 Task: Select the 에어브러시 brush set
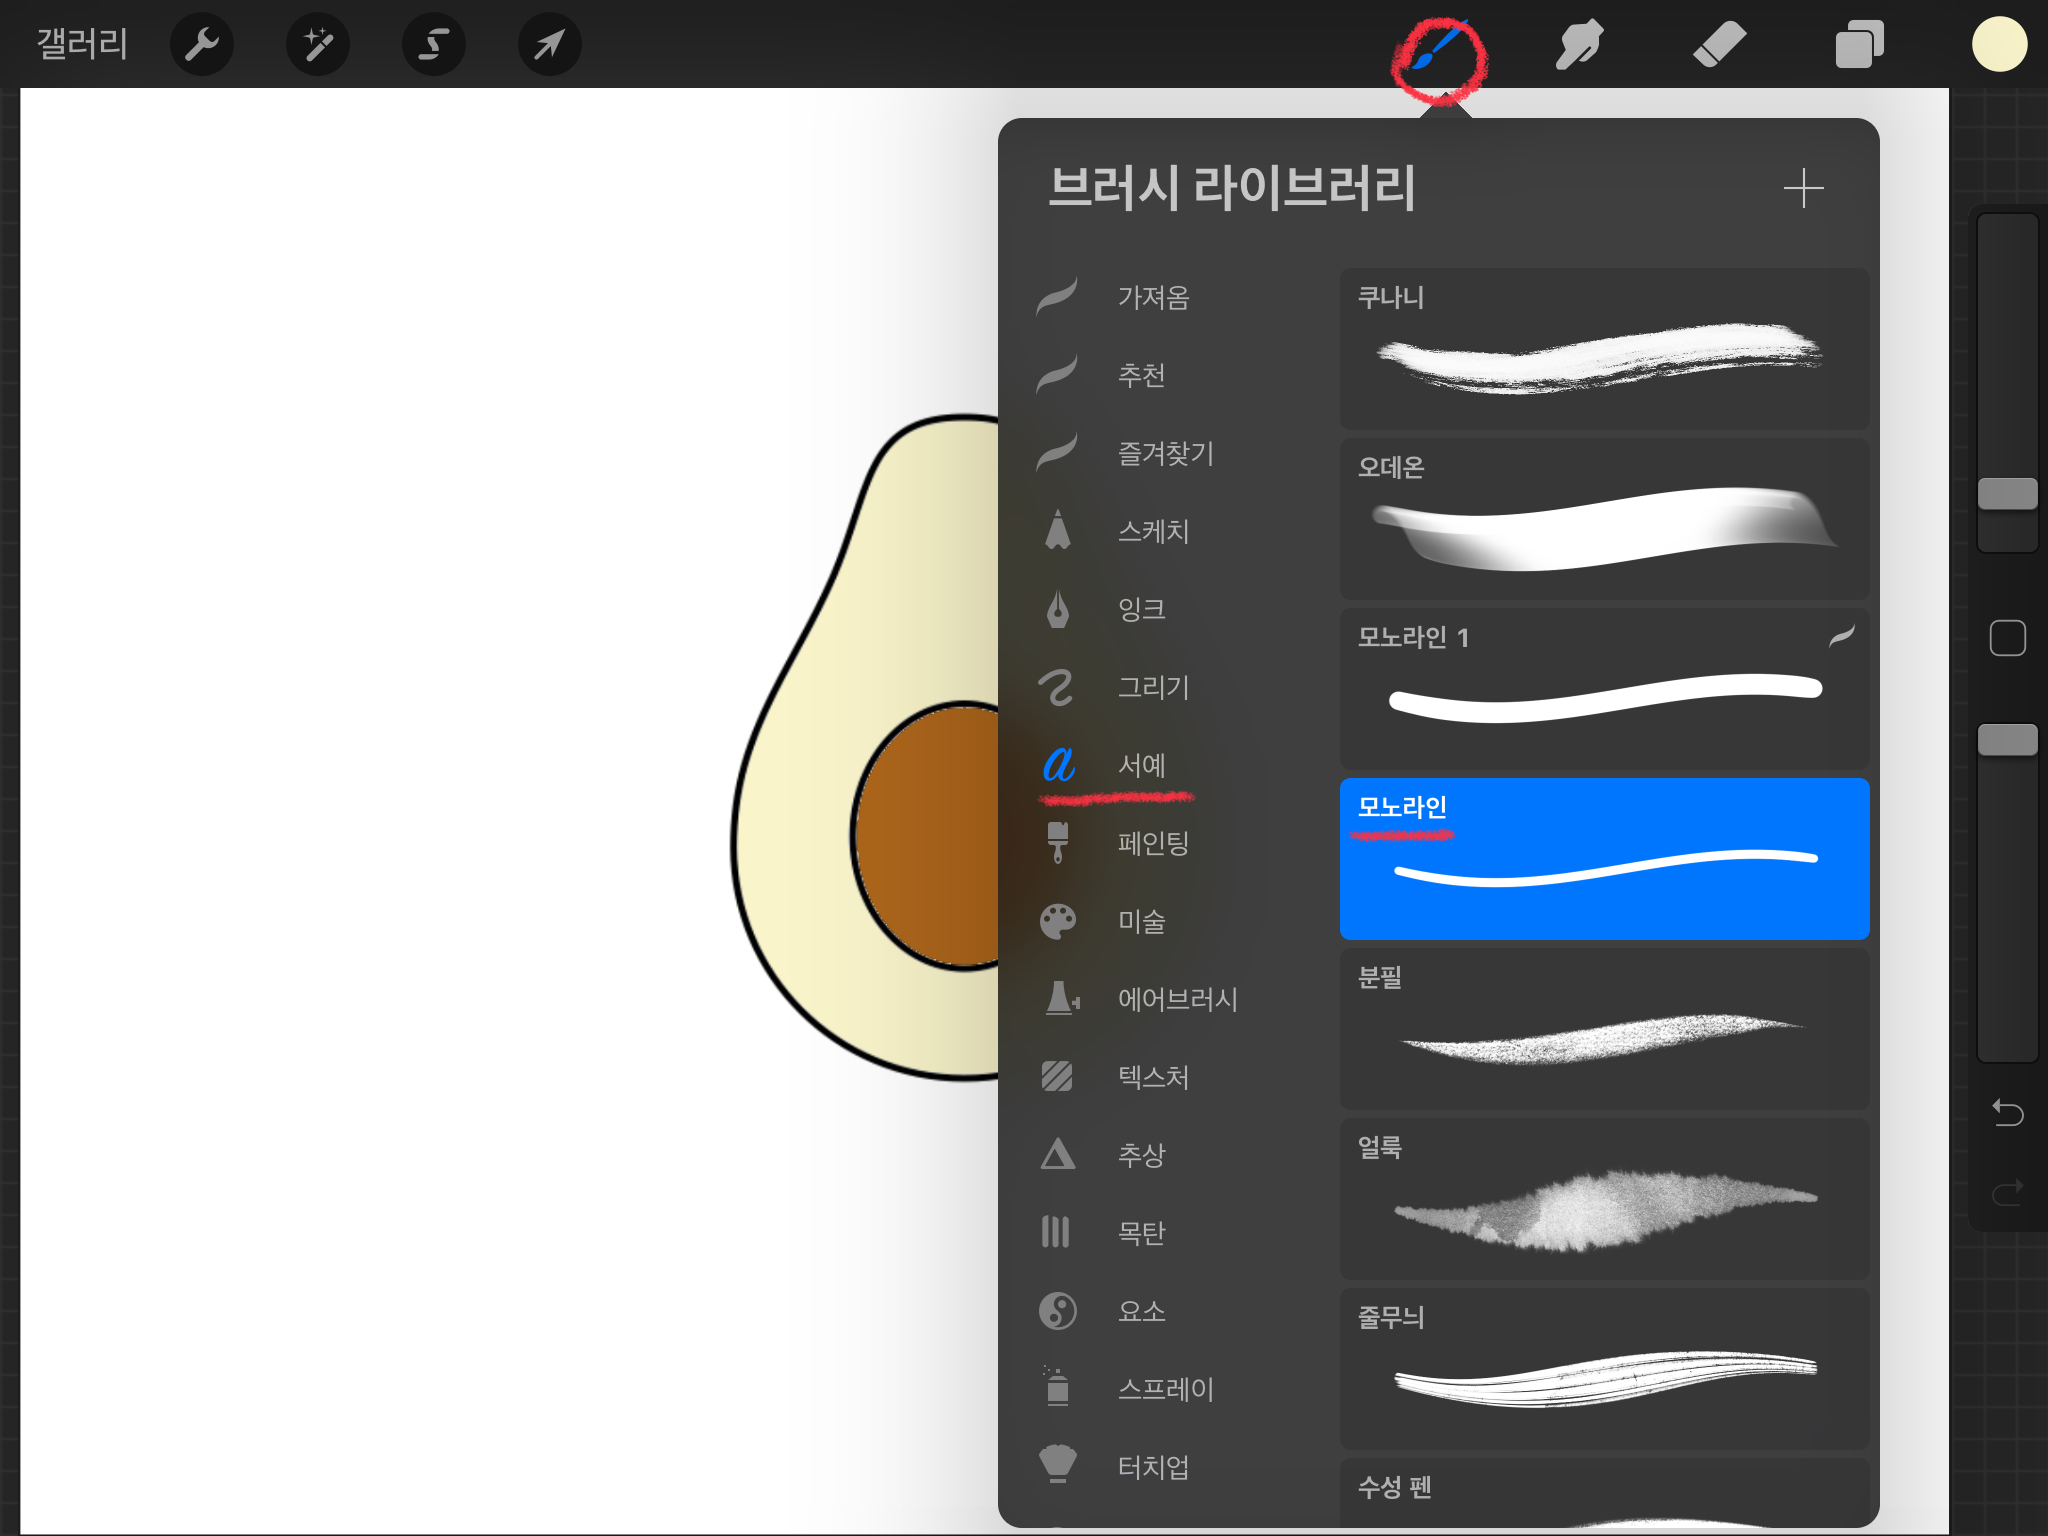[1176, 999]
